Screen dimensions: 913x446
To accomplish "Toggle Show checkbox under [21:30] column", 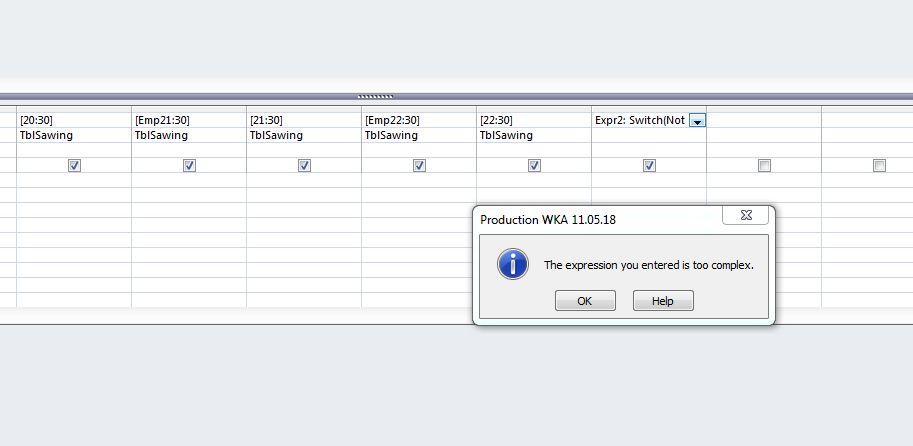I will (304, 166).
